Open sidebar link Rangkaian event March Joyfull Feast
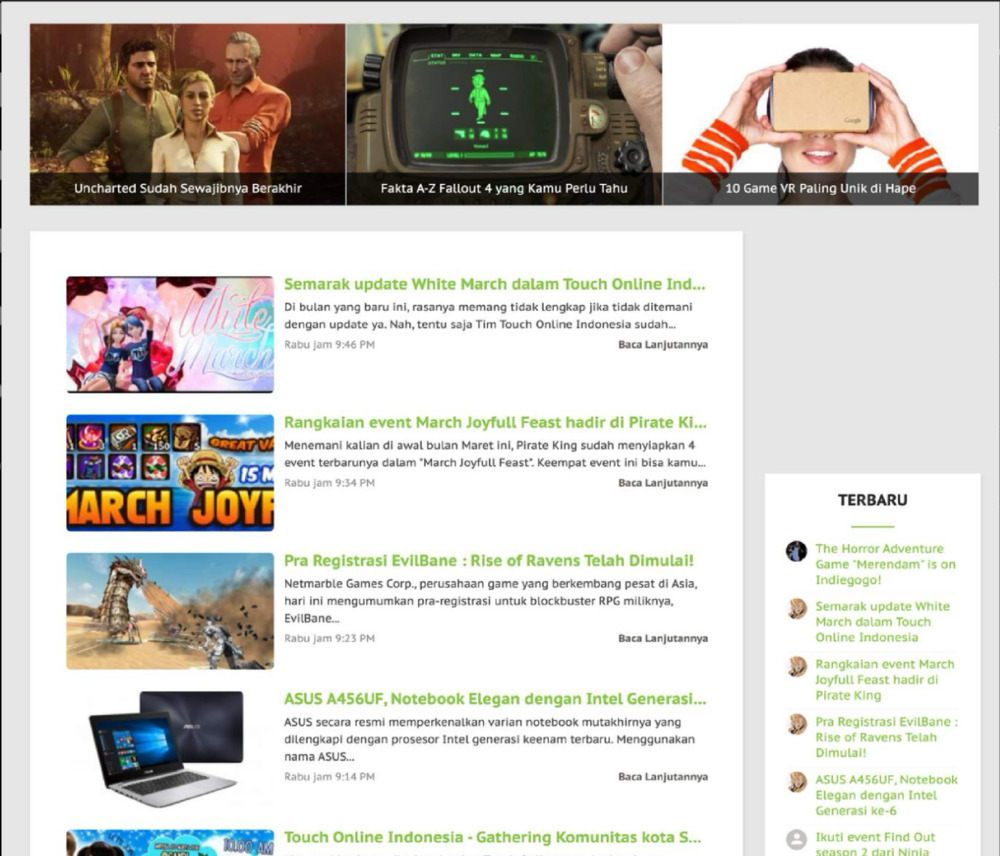1000x856 pixels. [x=885, y=680]
